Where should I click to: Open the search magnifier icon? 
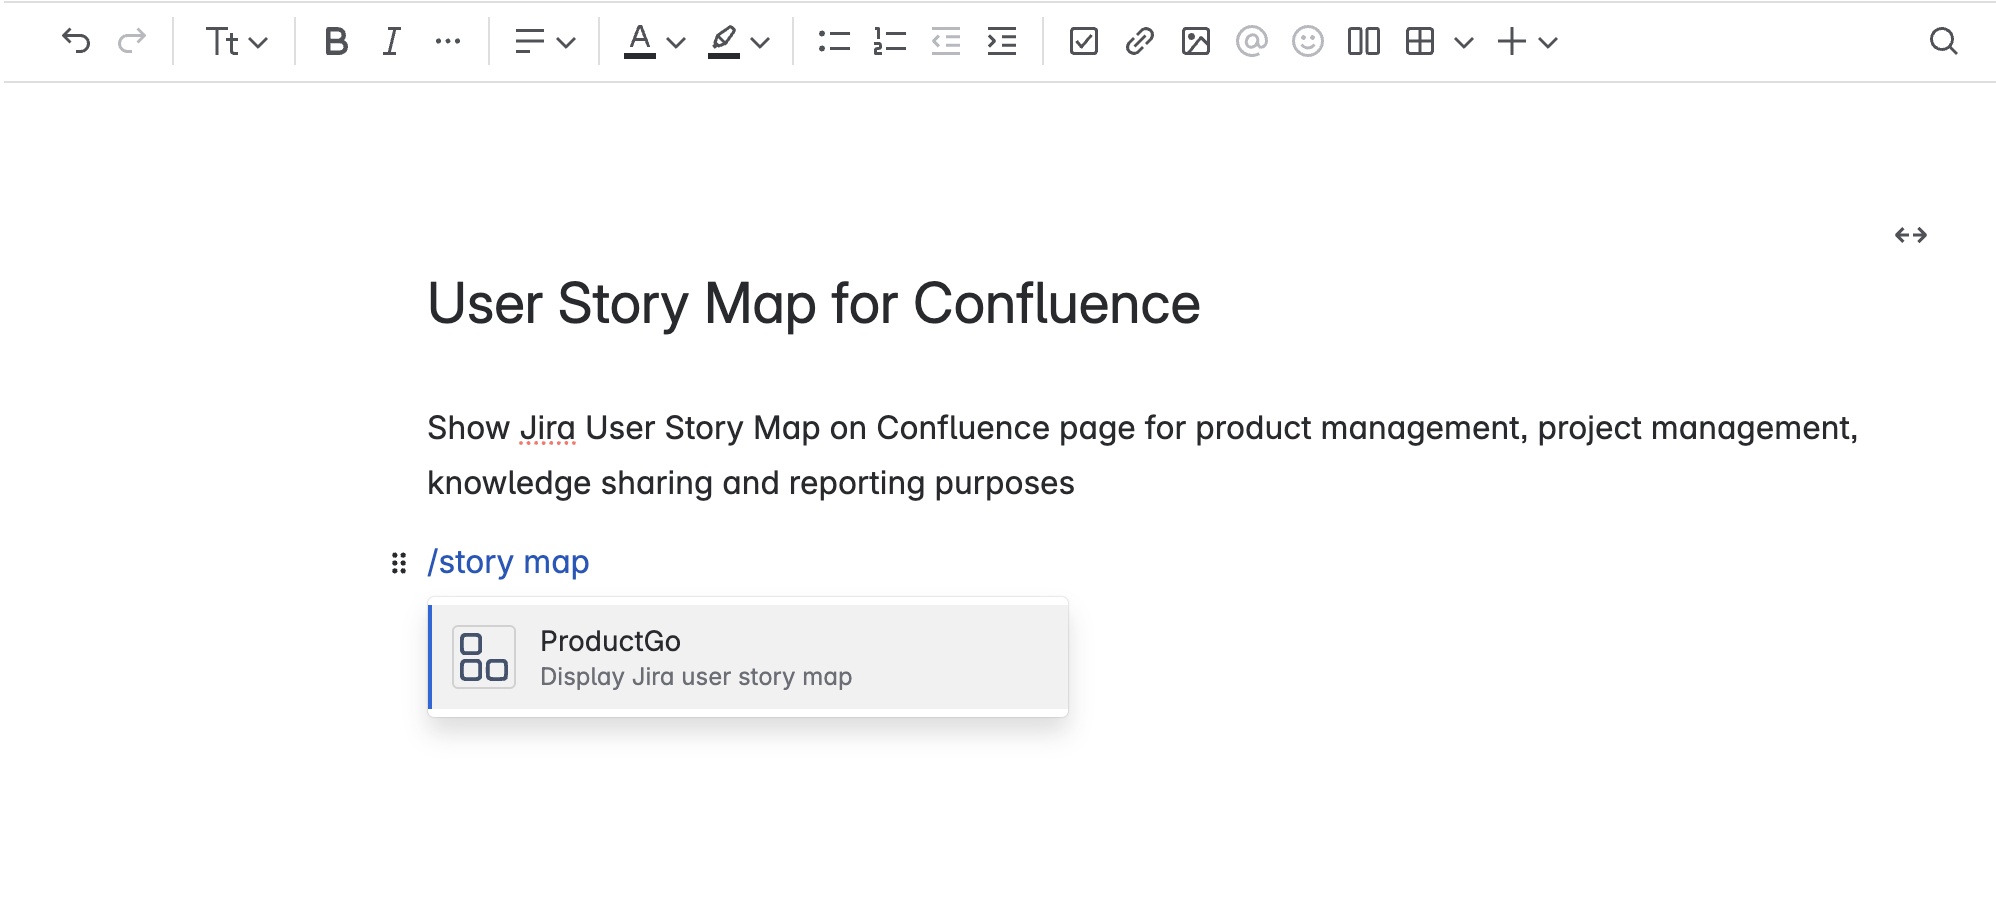[1942, 41]
